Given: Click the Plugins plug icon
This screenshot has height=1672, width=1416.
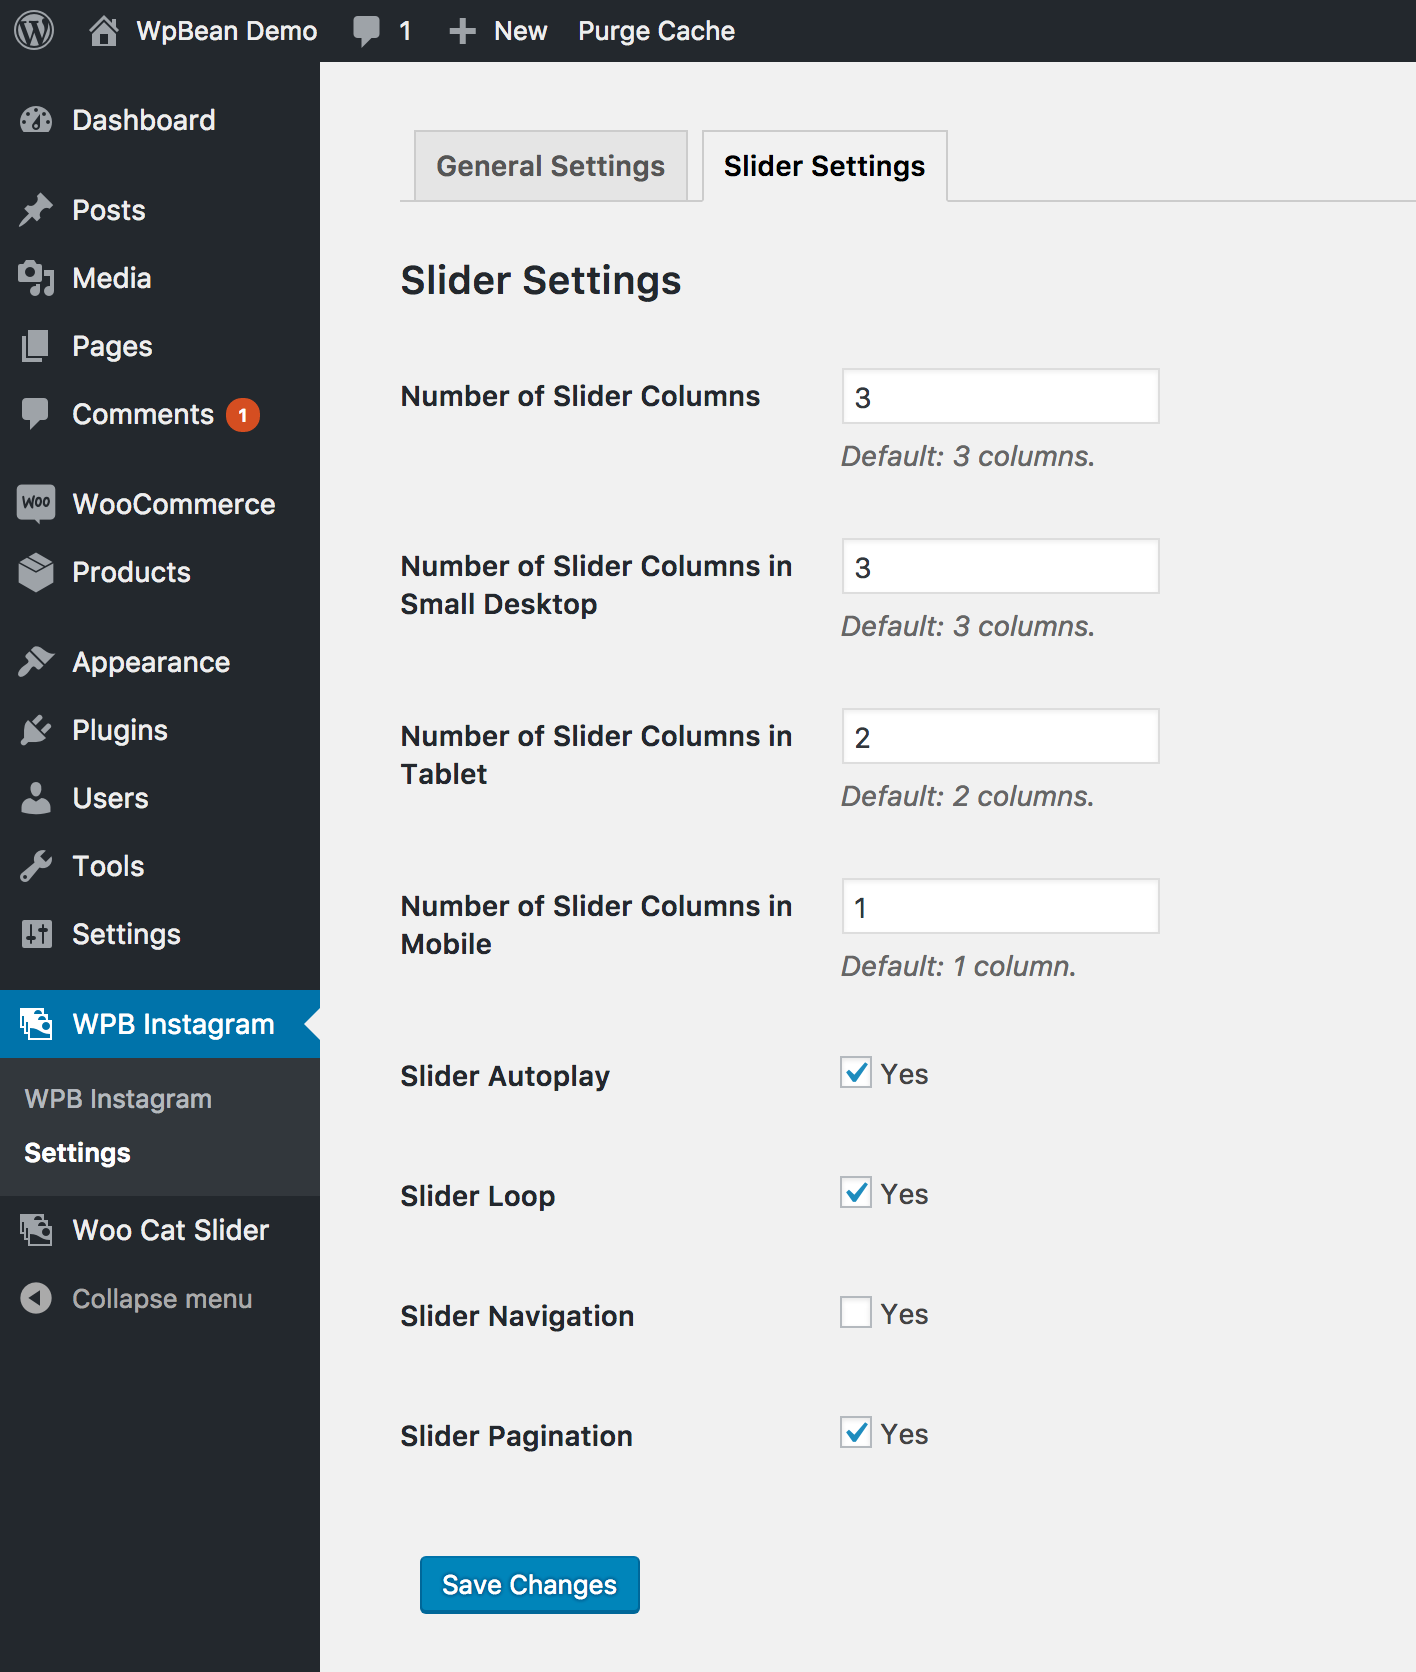Looking at the screenshot, I should (x=36, y=730).
